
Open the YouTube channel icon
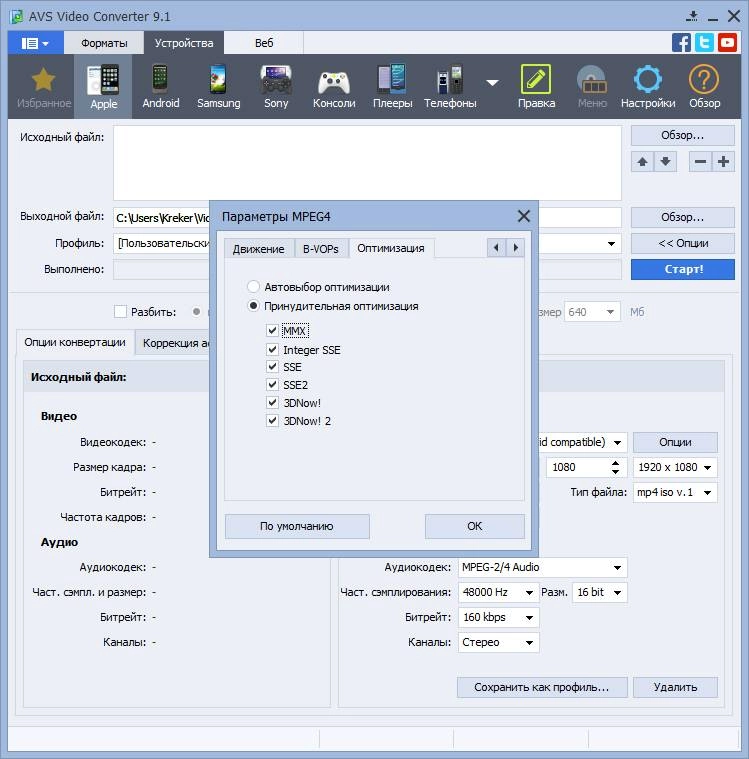(727, 43)
